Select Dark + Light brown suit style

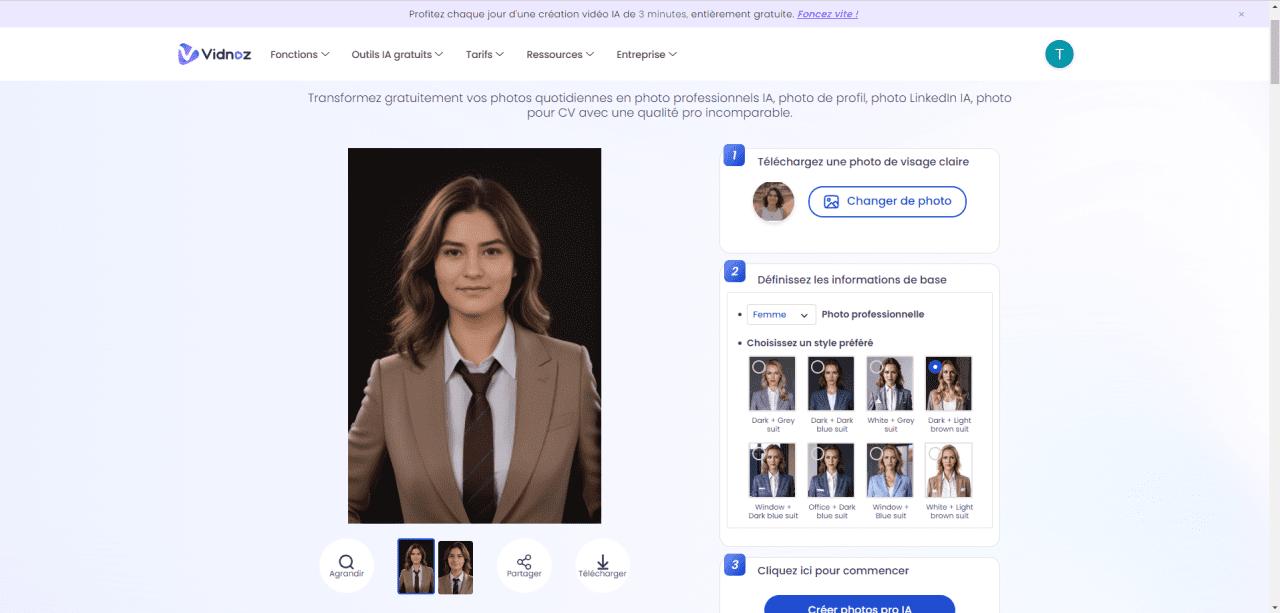(x=949, y=384)
